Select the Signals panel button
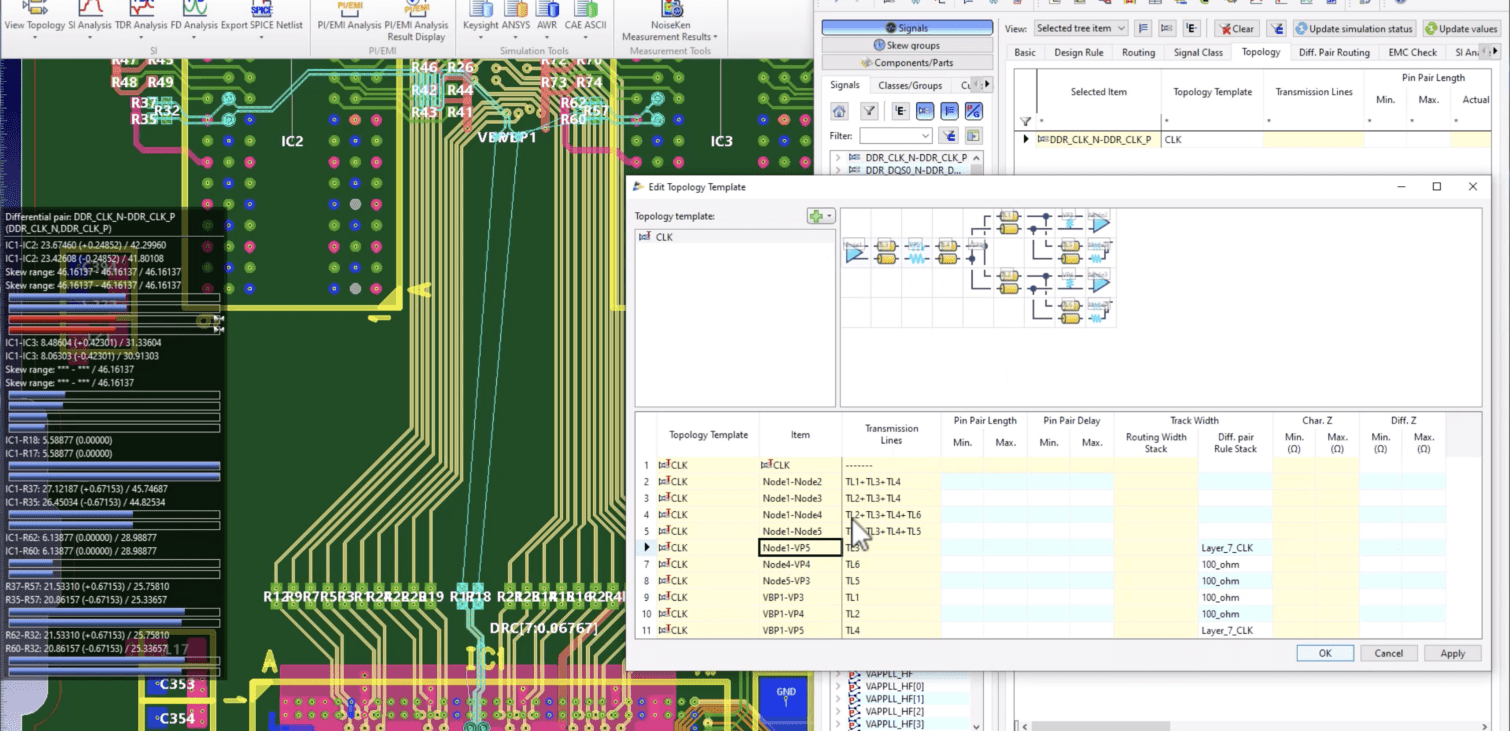The height and width of the screenshot is (731, 1510). tap(907, 28)
